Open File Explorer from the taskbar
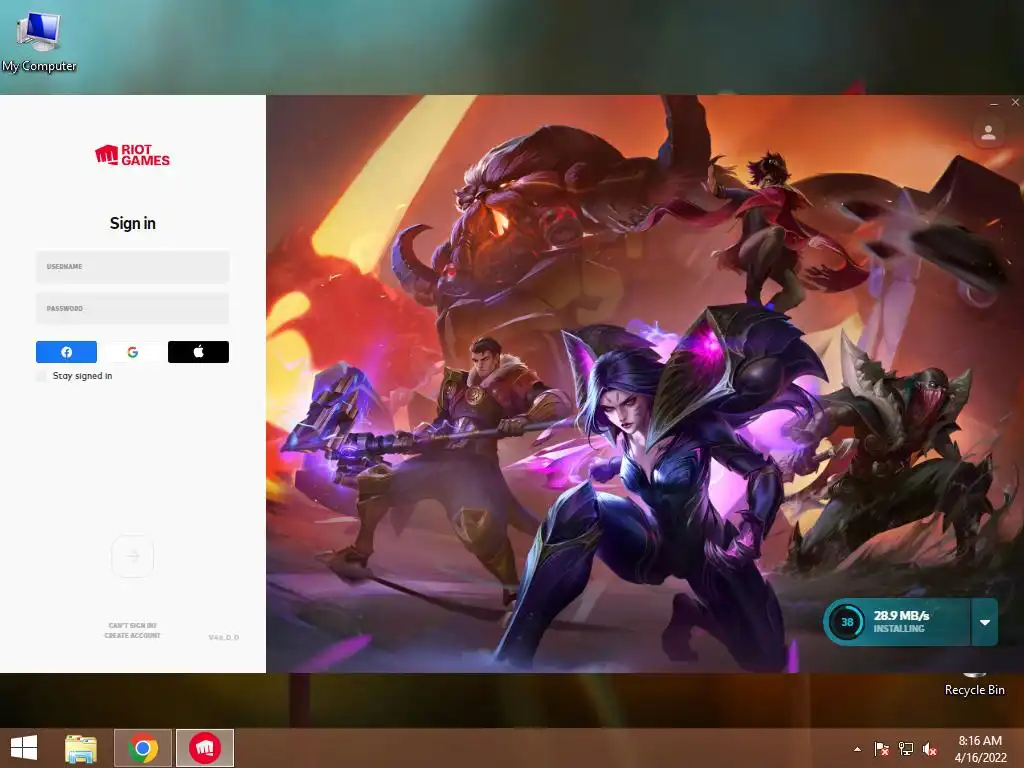This screenshot has width=1024, height=768. (81, 748)
